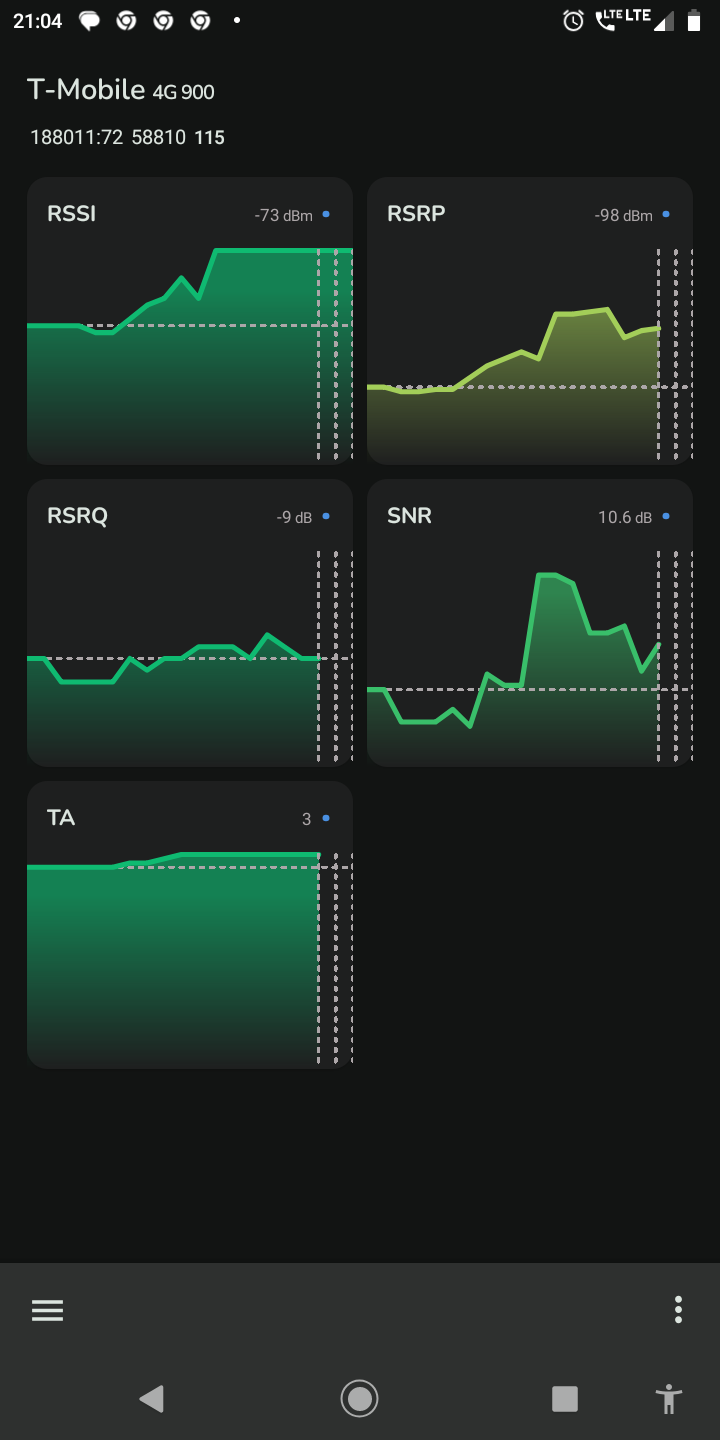Viewport: 720px width, 1440px height.
Task: Tap the blue dot beside TA value
Action: 326,819
